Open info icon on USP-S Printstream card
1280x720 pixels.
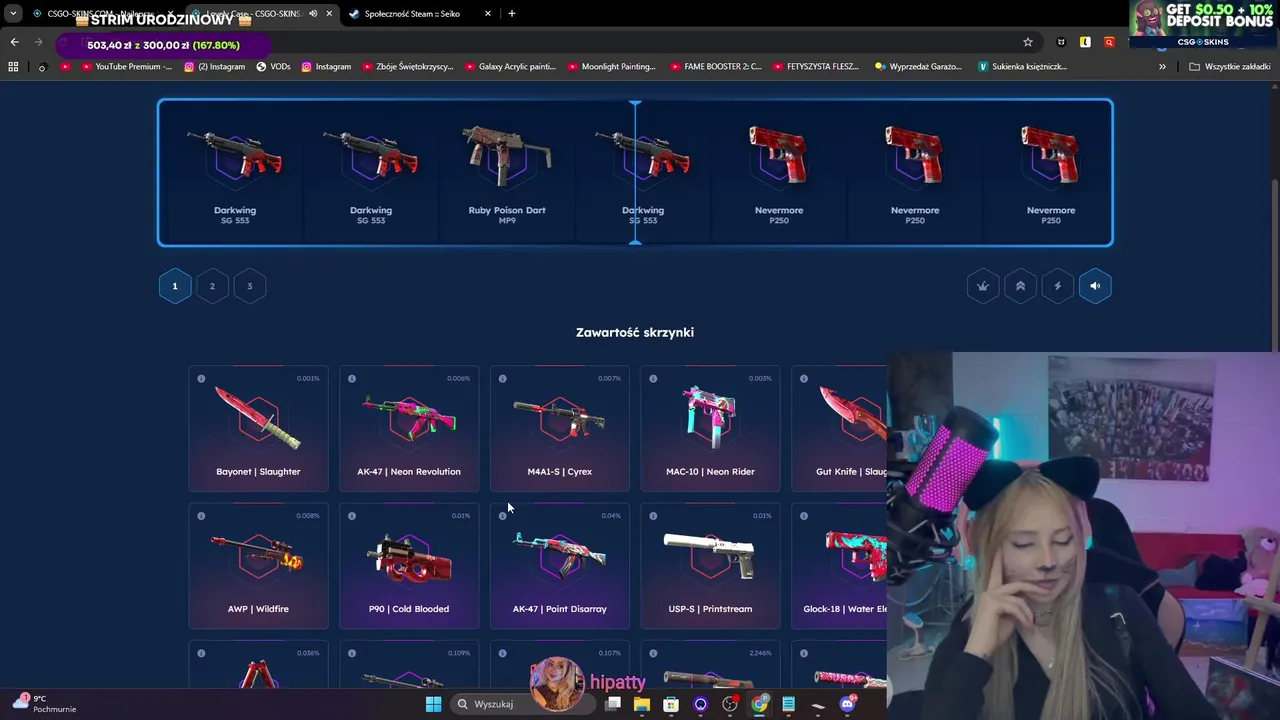coord(653,516)
